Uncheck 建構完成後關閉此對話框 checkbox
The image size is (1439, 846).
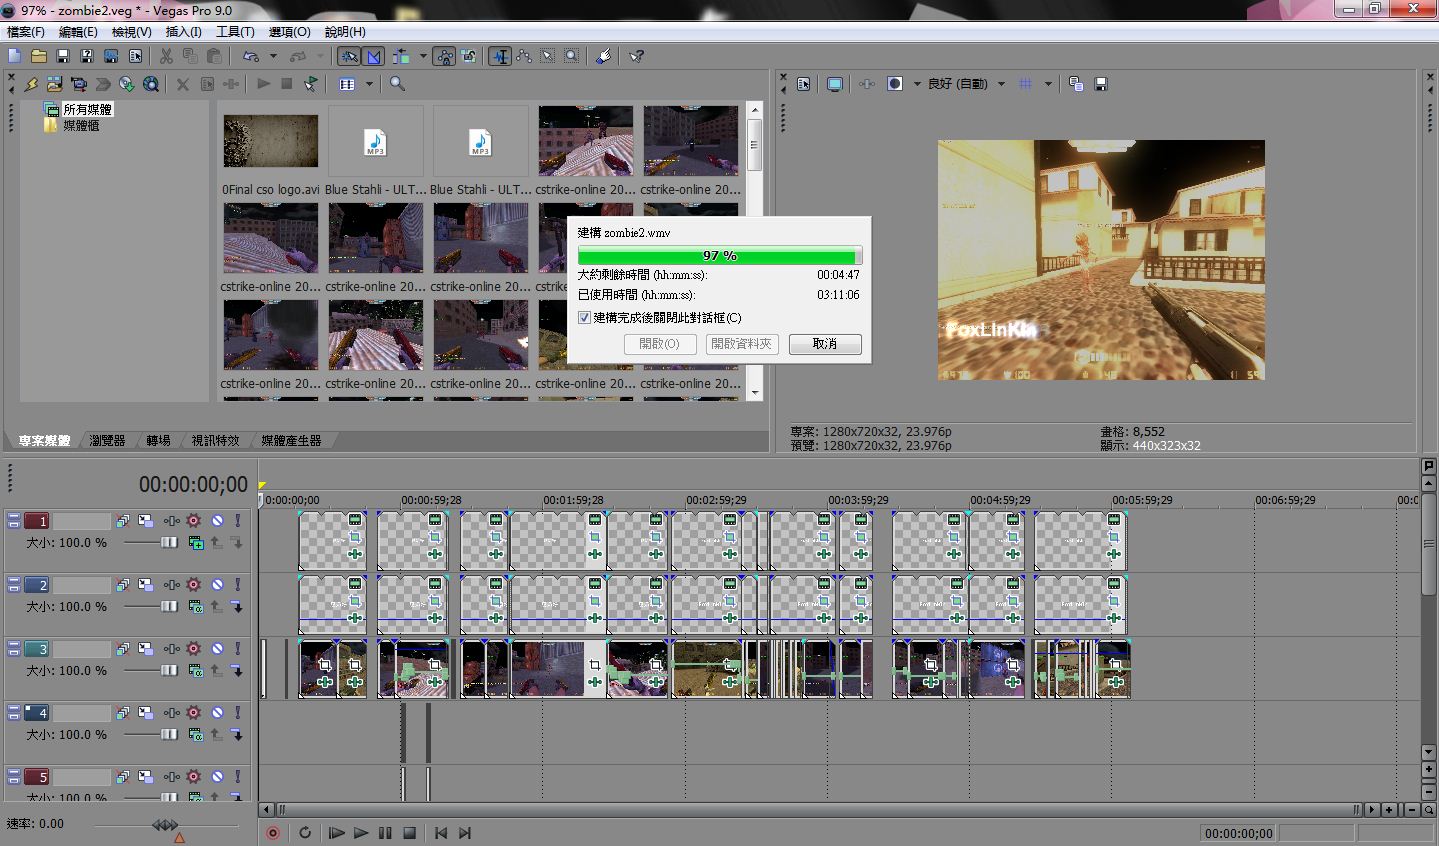point(585,318)
